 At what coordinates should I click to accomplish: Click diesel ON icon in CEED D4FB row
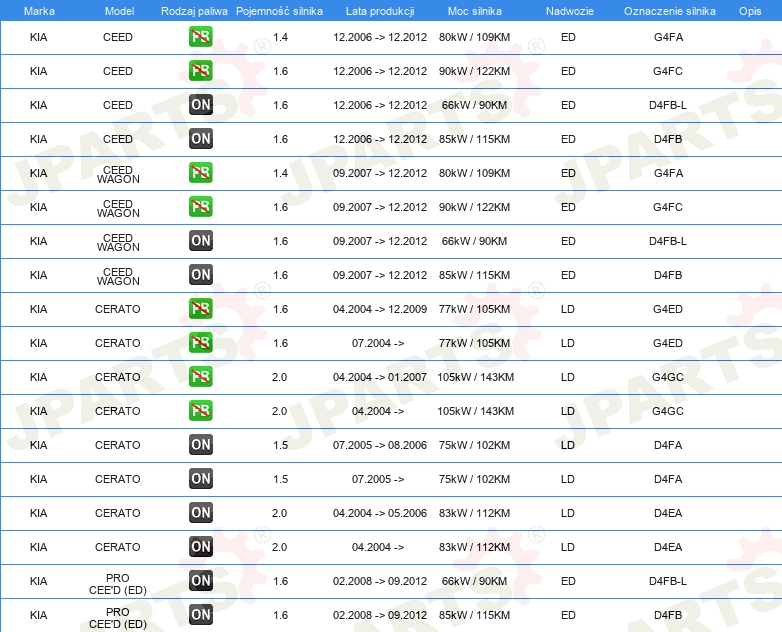200,138
